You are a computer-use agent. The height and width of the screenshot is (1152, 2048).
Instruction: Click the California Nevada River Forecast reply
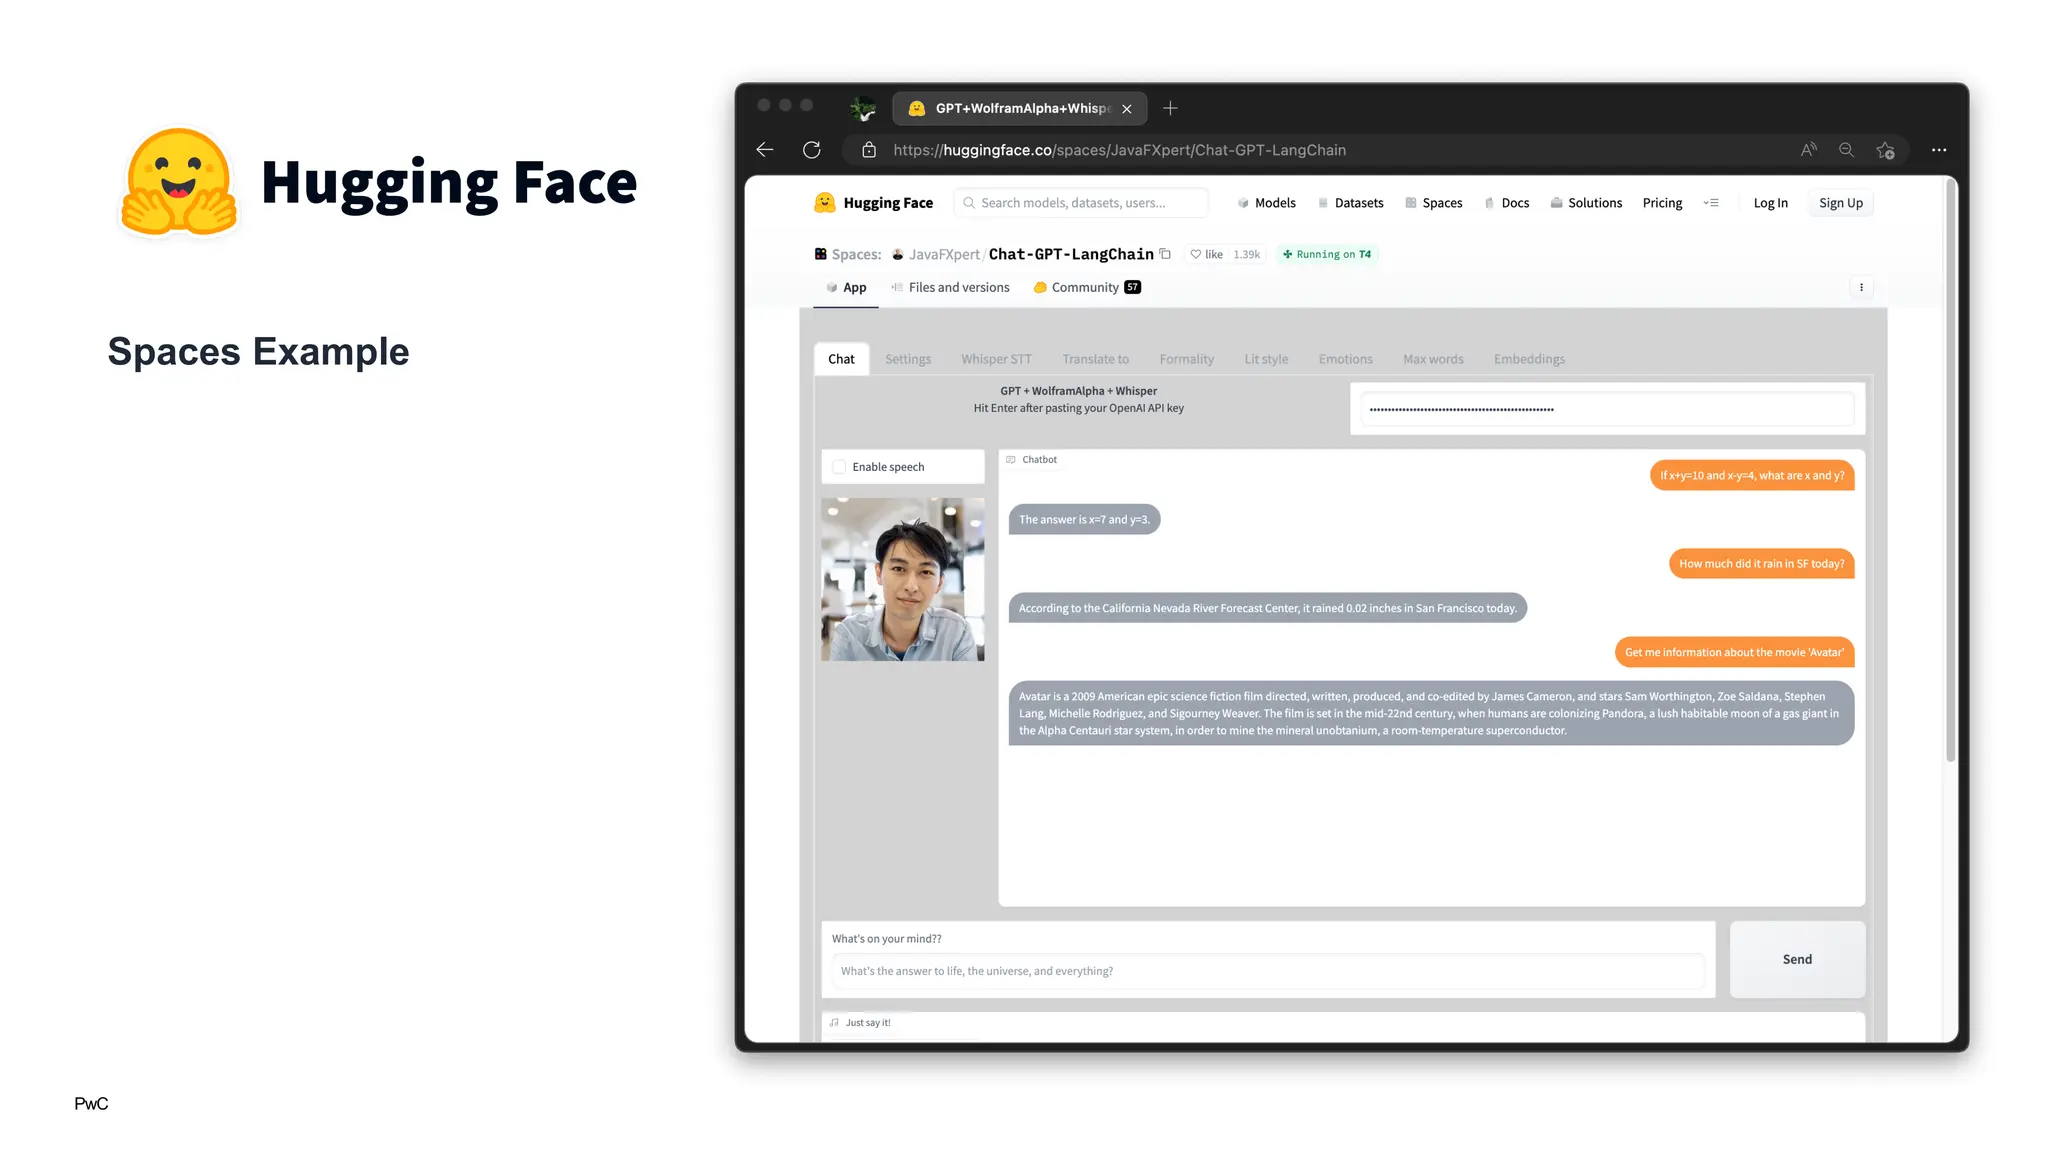[1267, 608]
